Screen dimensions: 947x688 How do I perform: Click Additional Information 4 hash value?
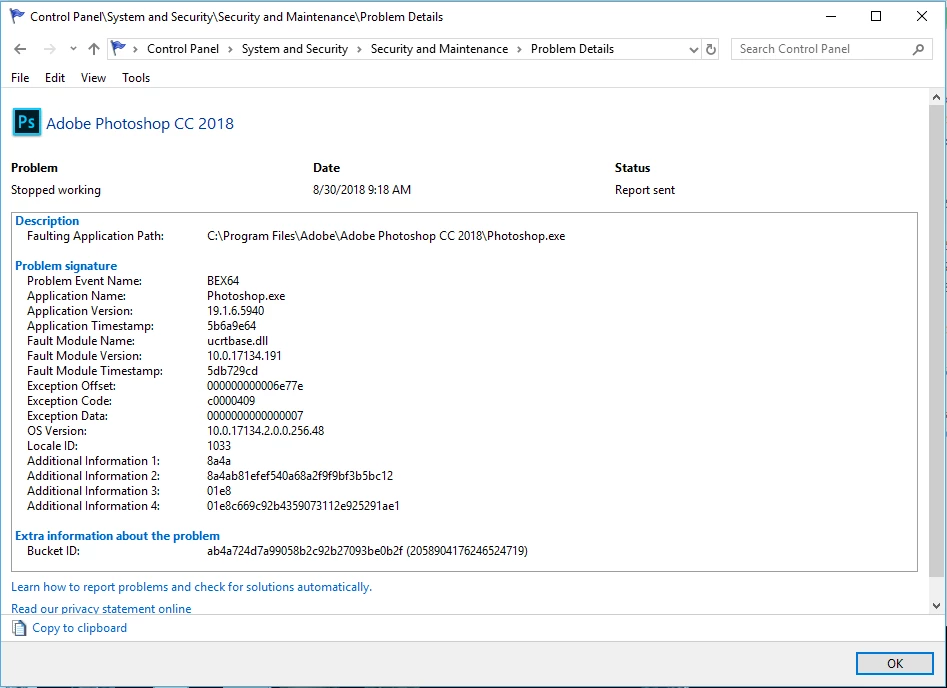303,506
